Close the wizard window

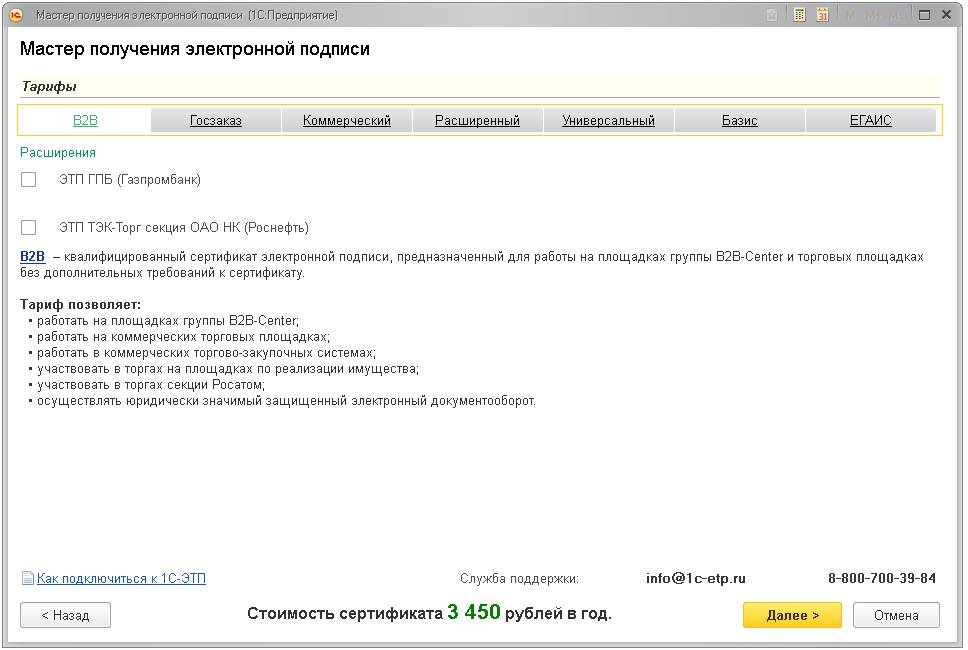946,15
